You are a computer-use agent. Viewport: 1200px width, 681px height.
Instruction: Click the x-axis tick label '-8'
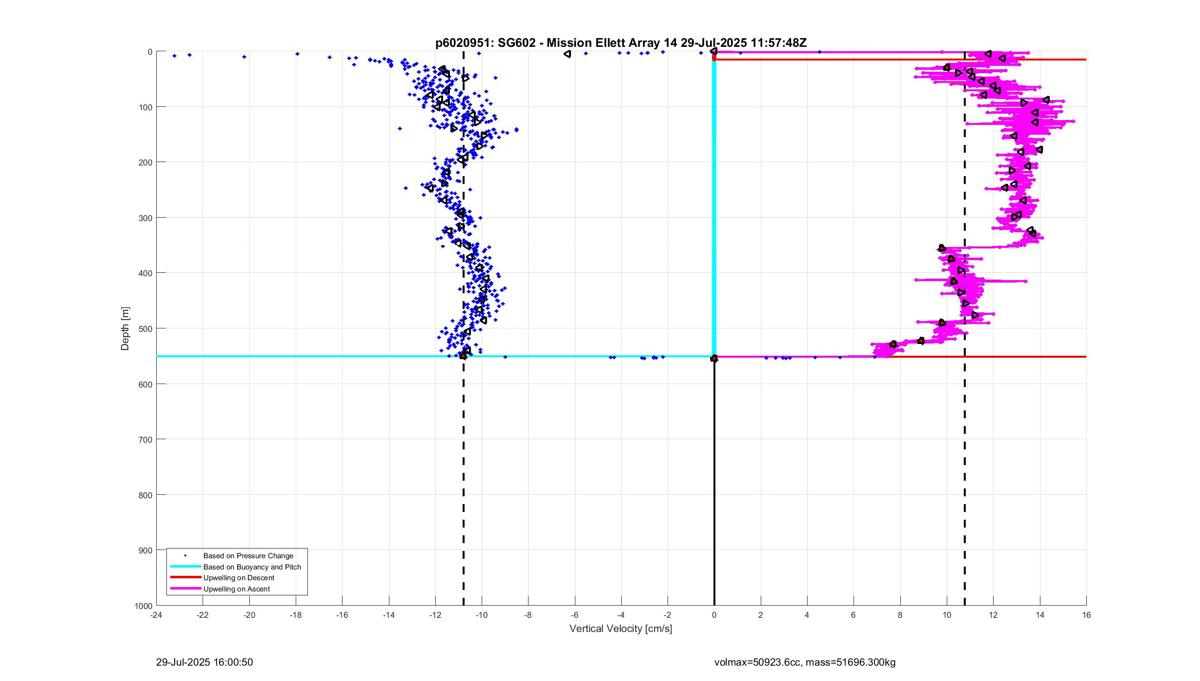coord(528,616)
